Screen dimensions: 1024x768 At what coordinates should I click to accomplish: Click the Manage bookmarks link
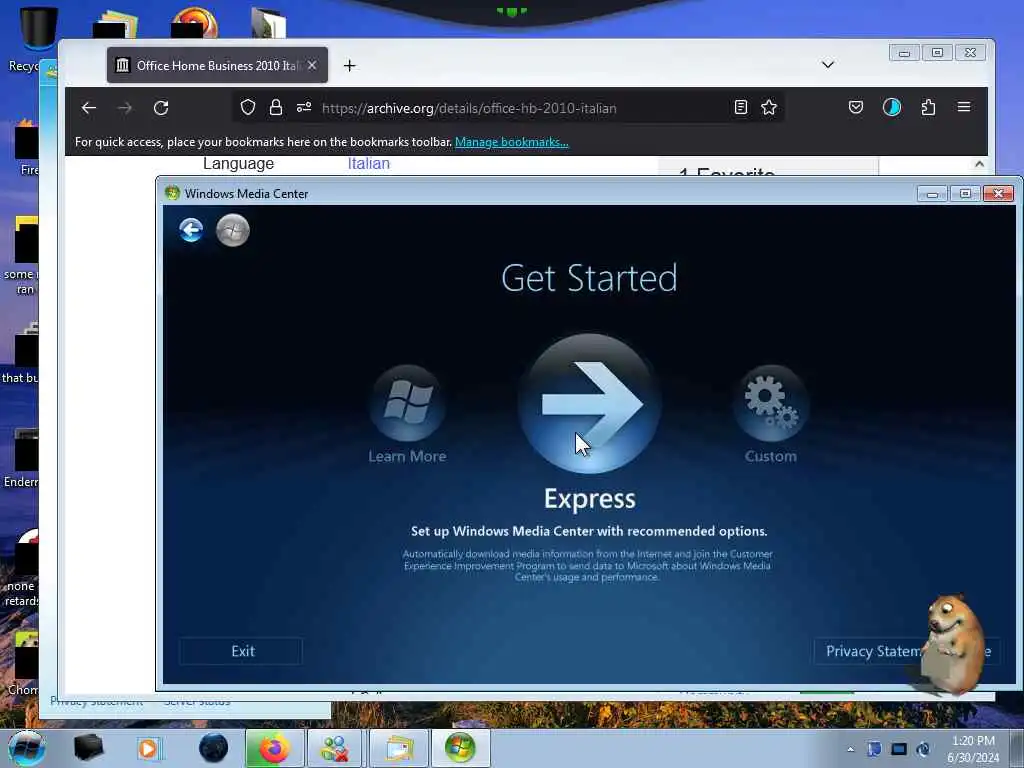[x=511, y=142]
